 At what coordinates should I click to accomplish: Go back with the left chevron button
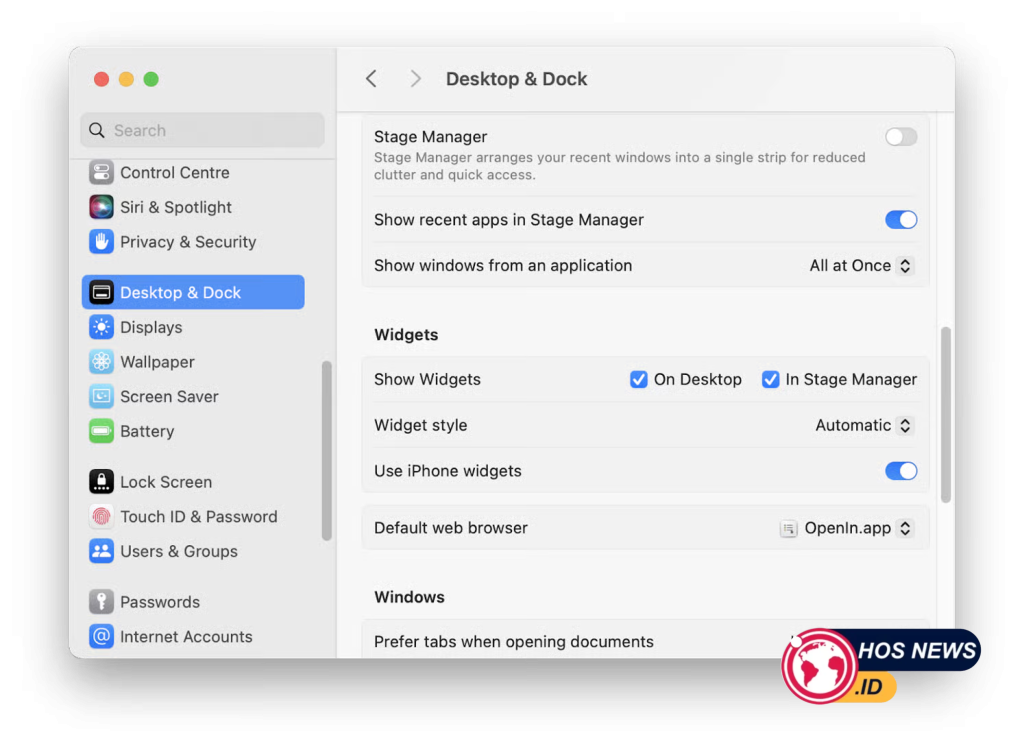click(372, 79)
